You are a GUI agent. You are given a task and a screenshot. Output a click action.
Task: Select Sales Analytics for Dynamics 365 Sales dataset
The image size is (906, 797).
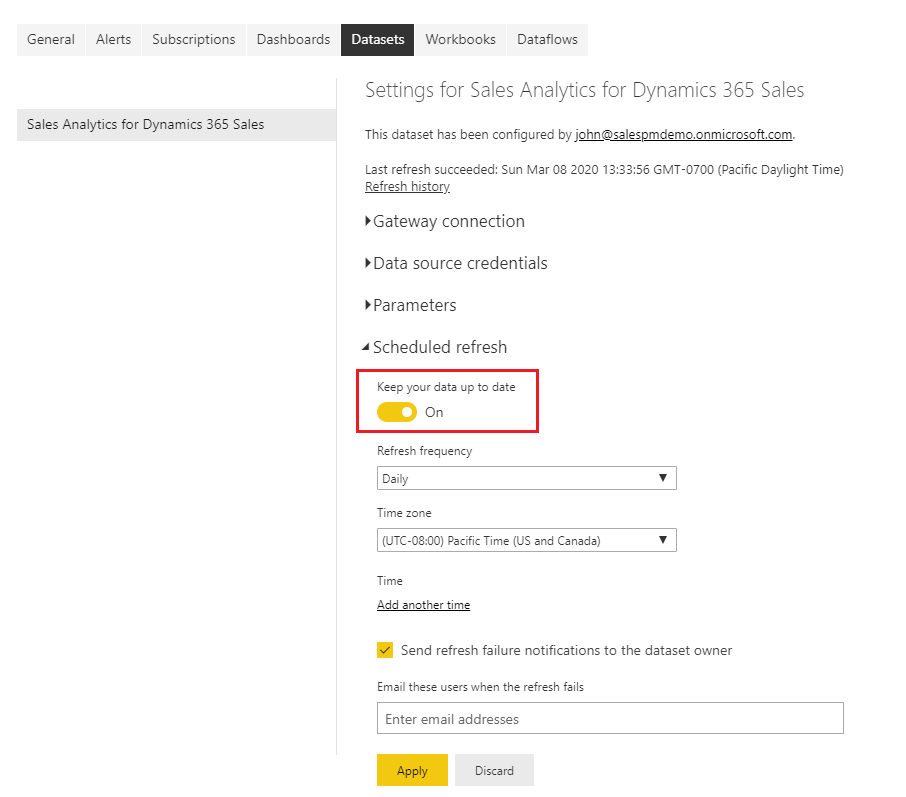coord(176,124)
